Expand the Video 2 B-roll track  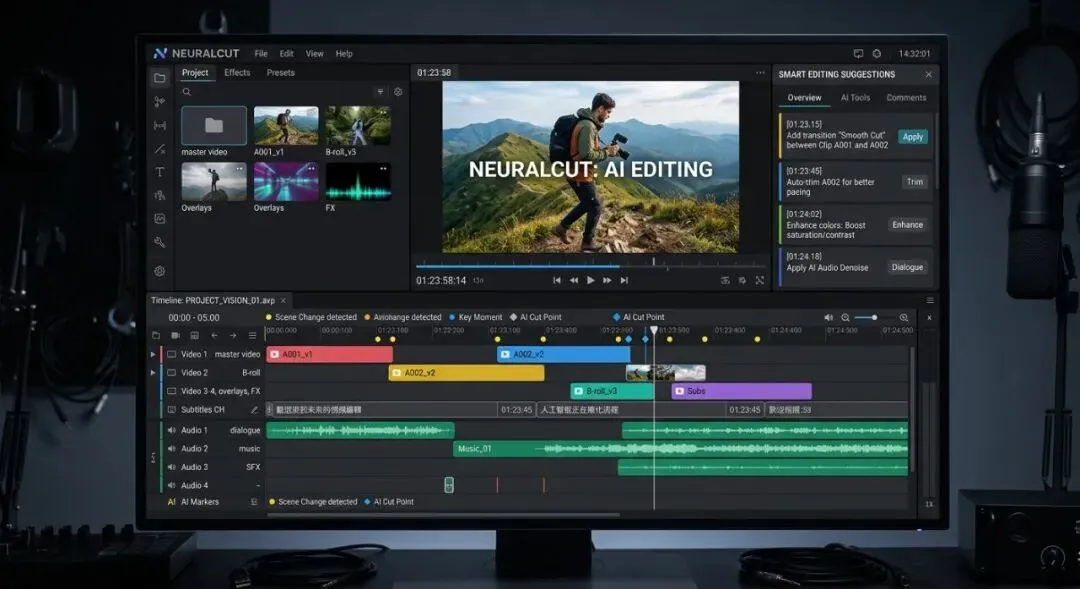click(153, 373)
